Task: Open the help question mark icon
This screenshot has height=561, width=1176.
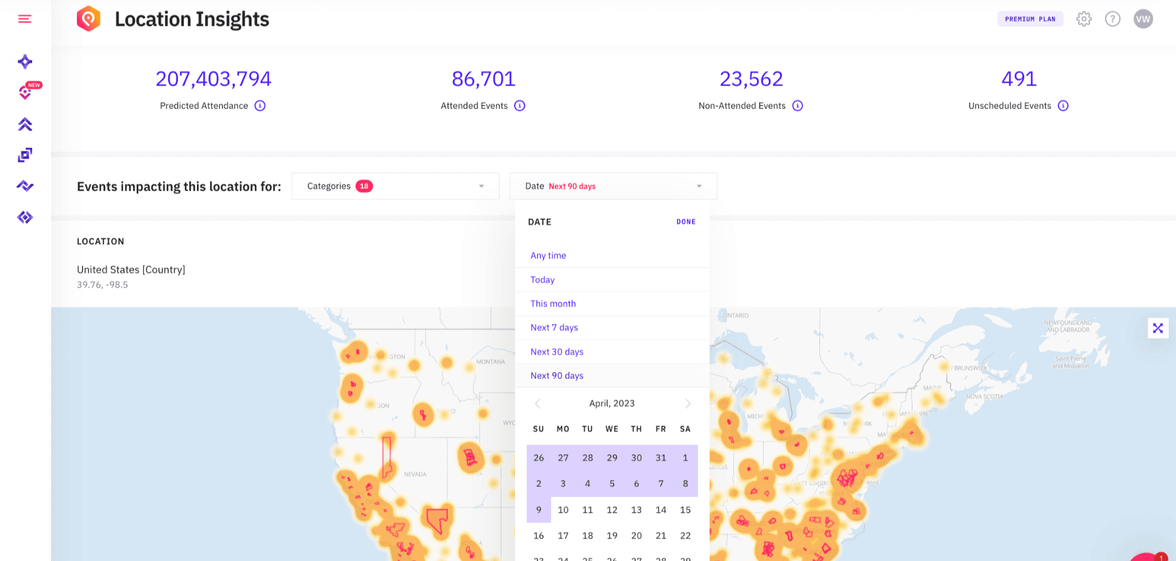Action: coord(1112,19)
